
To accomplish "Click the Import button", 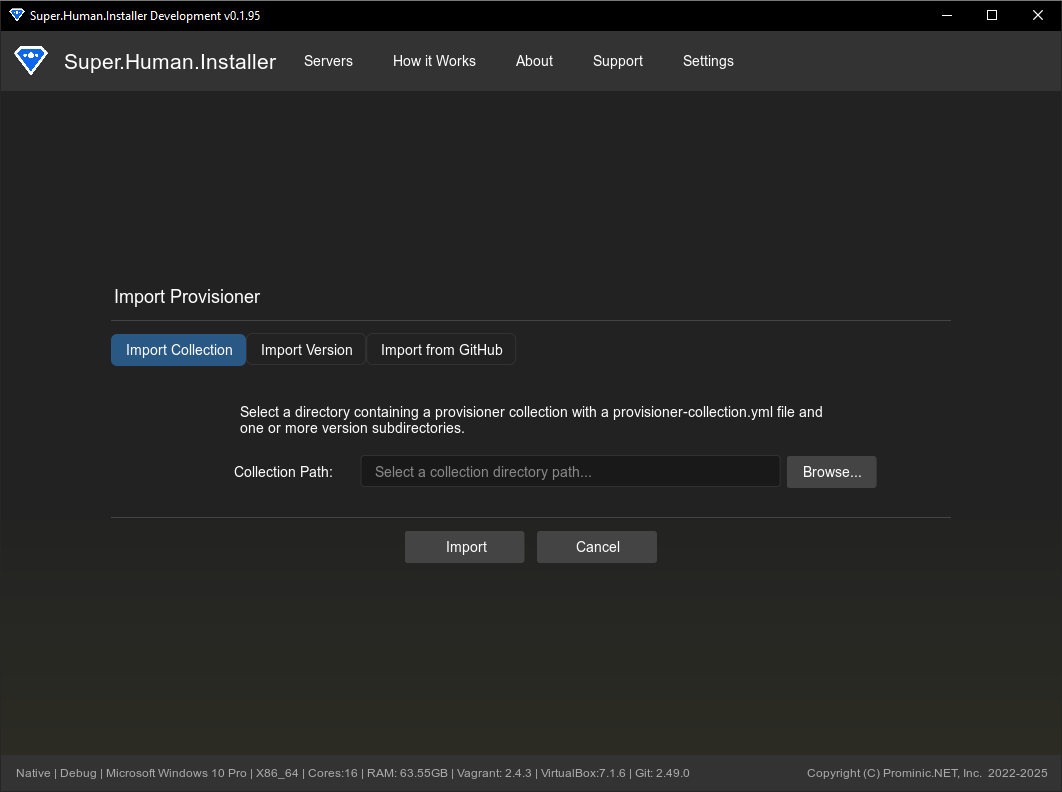I will (464, 547).
